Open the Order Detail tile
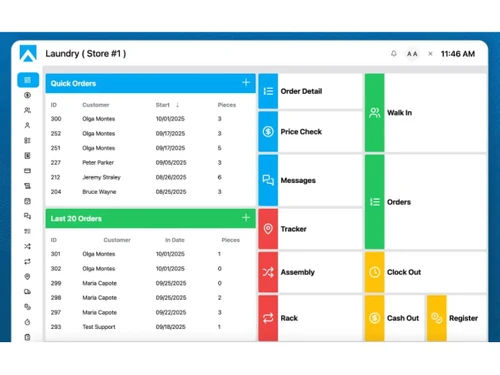Image resolution: width=500 pixels, height=375 pixels. [x=310, y=91]
